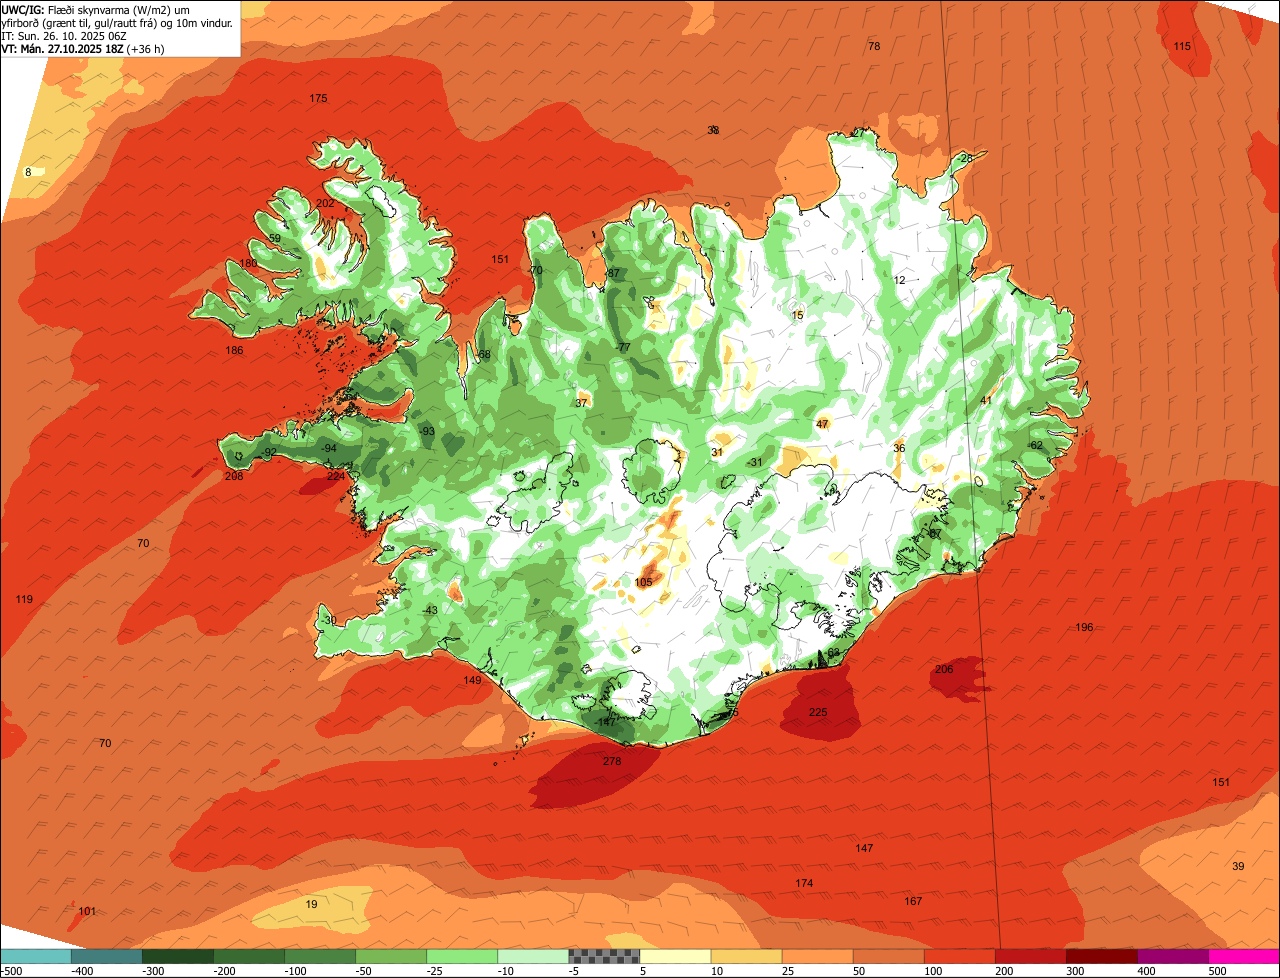This screenshot has height=978, width=1280.
Task: Select the purple 400–500 color bar swatch
Action: pos(1173,956)
